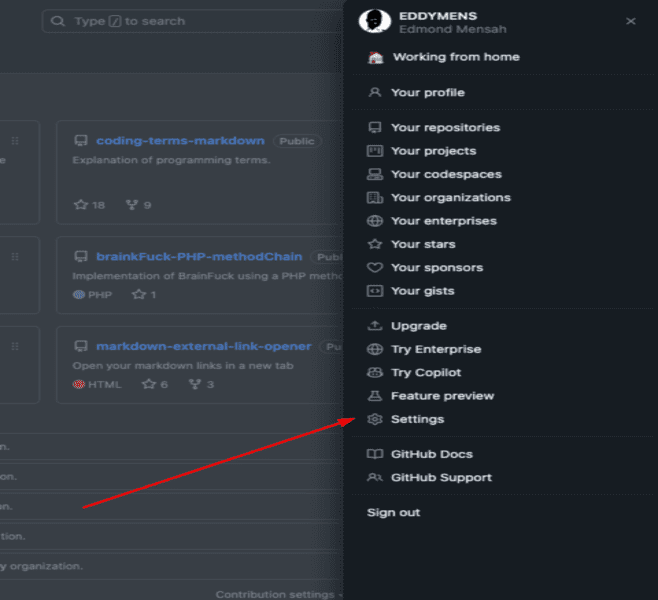The width and height of the screenshot is (658, 600).
Task: Click the globe icon beside Try Enterprise
Action: coord(375,349)
